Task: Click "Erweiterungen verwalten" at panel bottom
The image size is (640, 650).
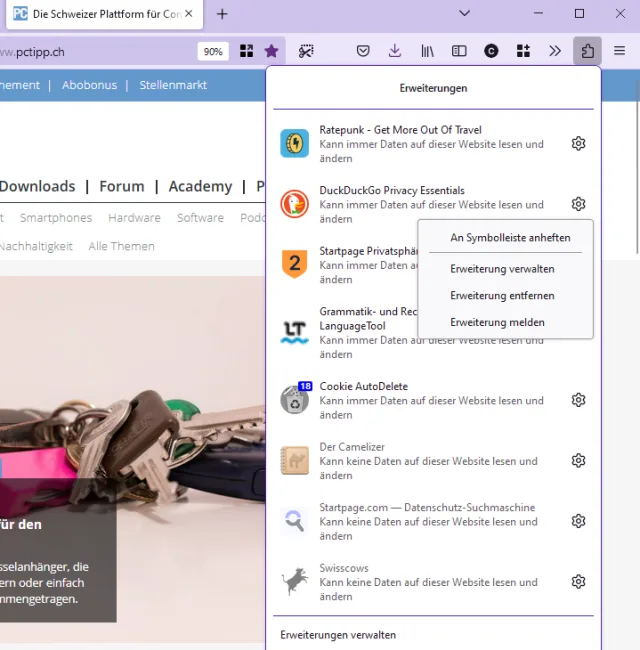Action: click(x=338, y=635)
